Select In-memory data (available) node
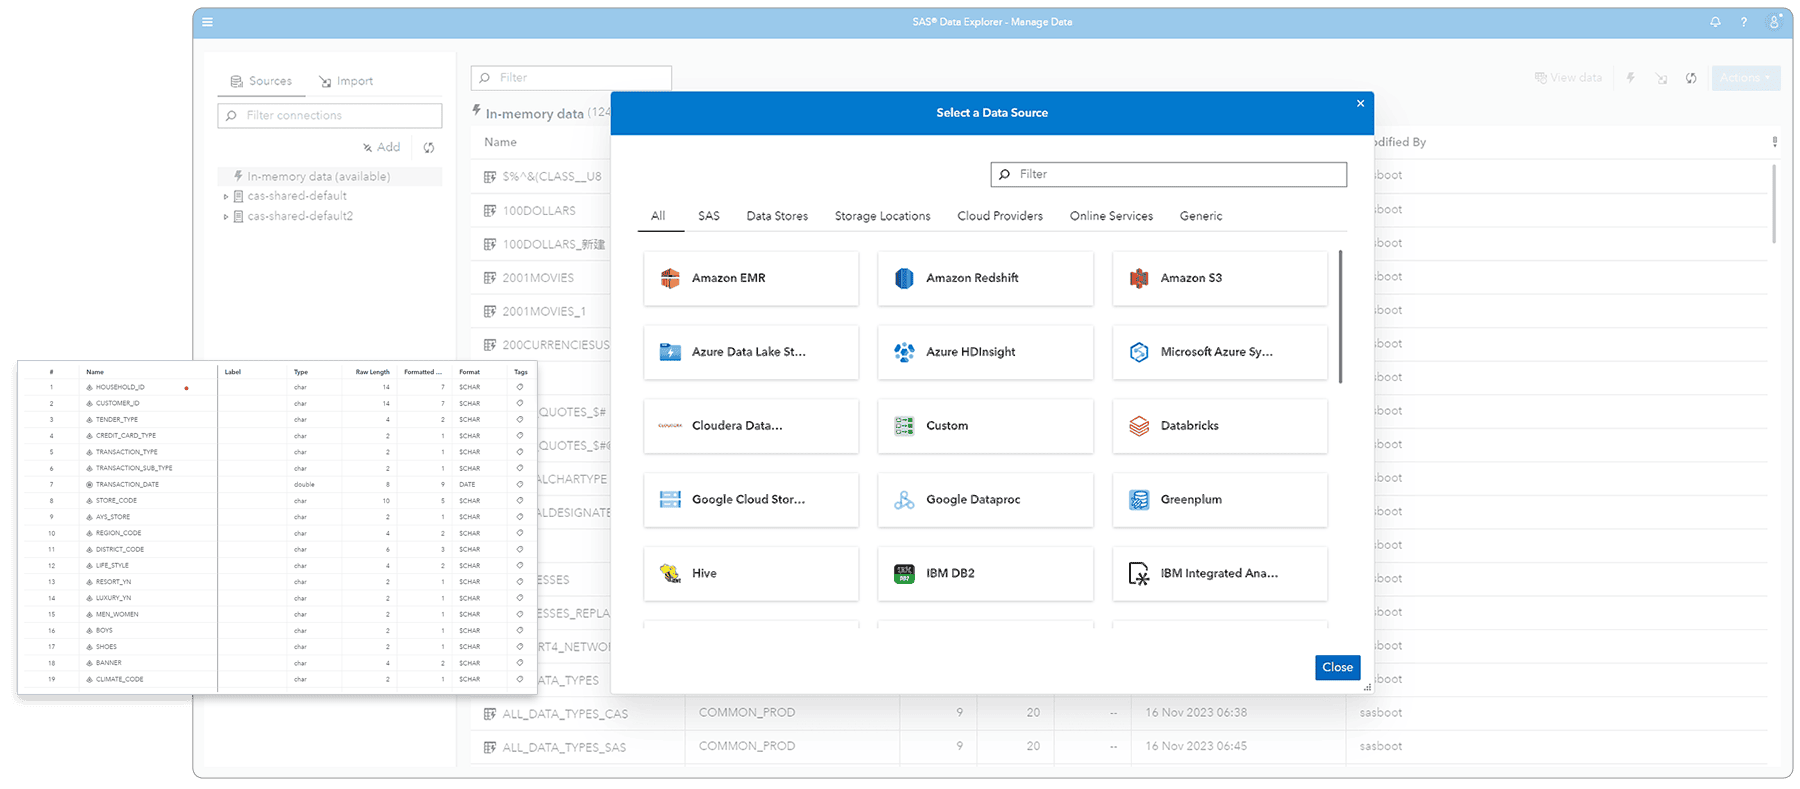 pos(330,176)
